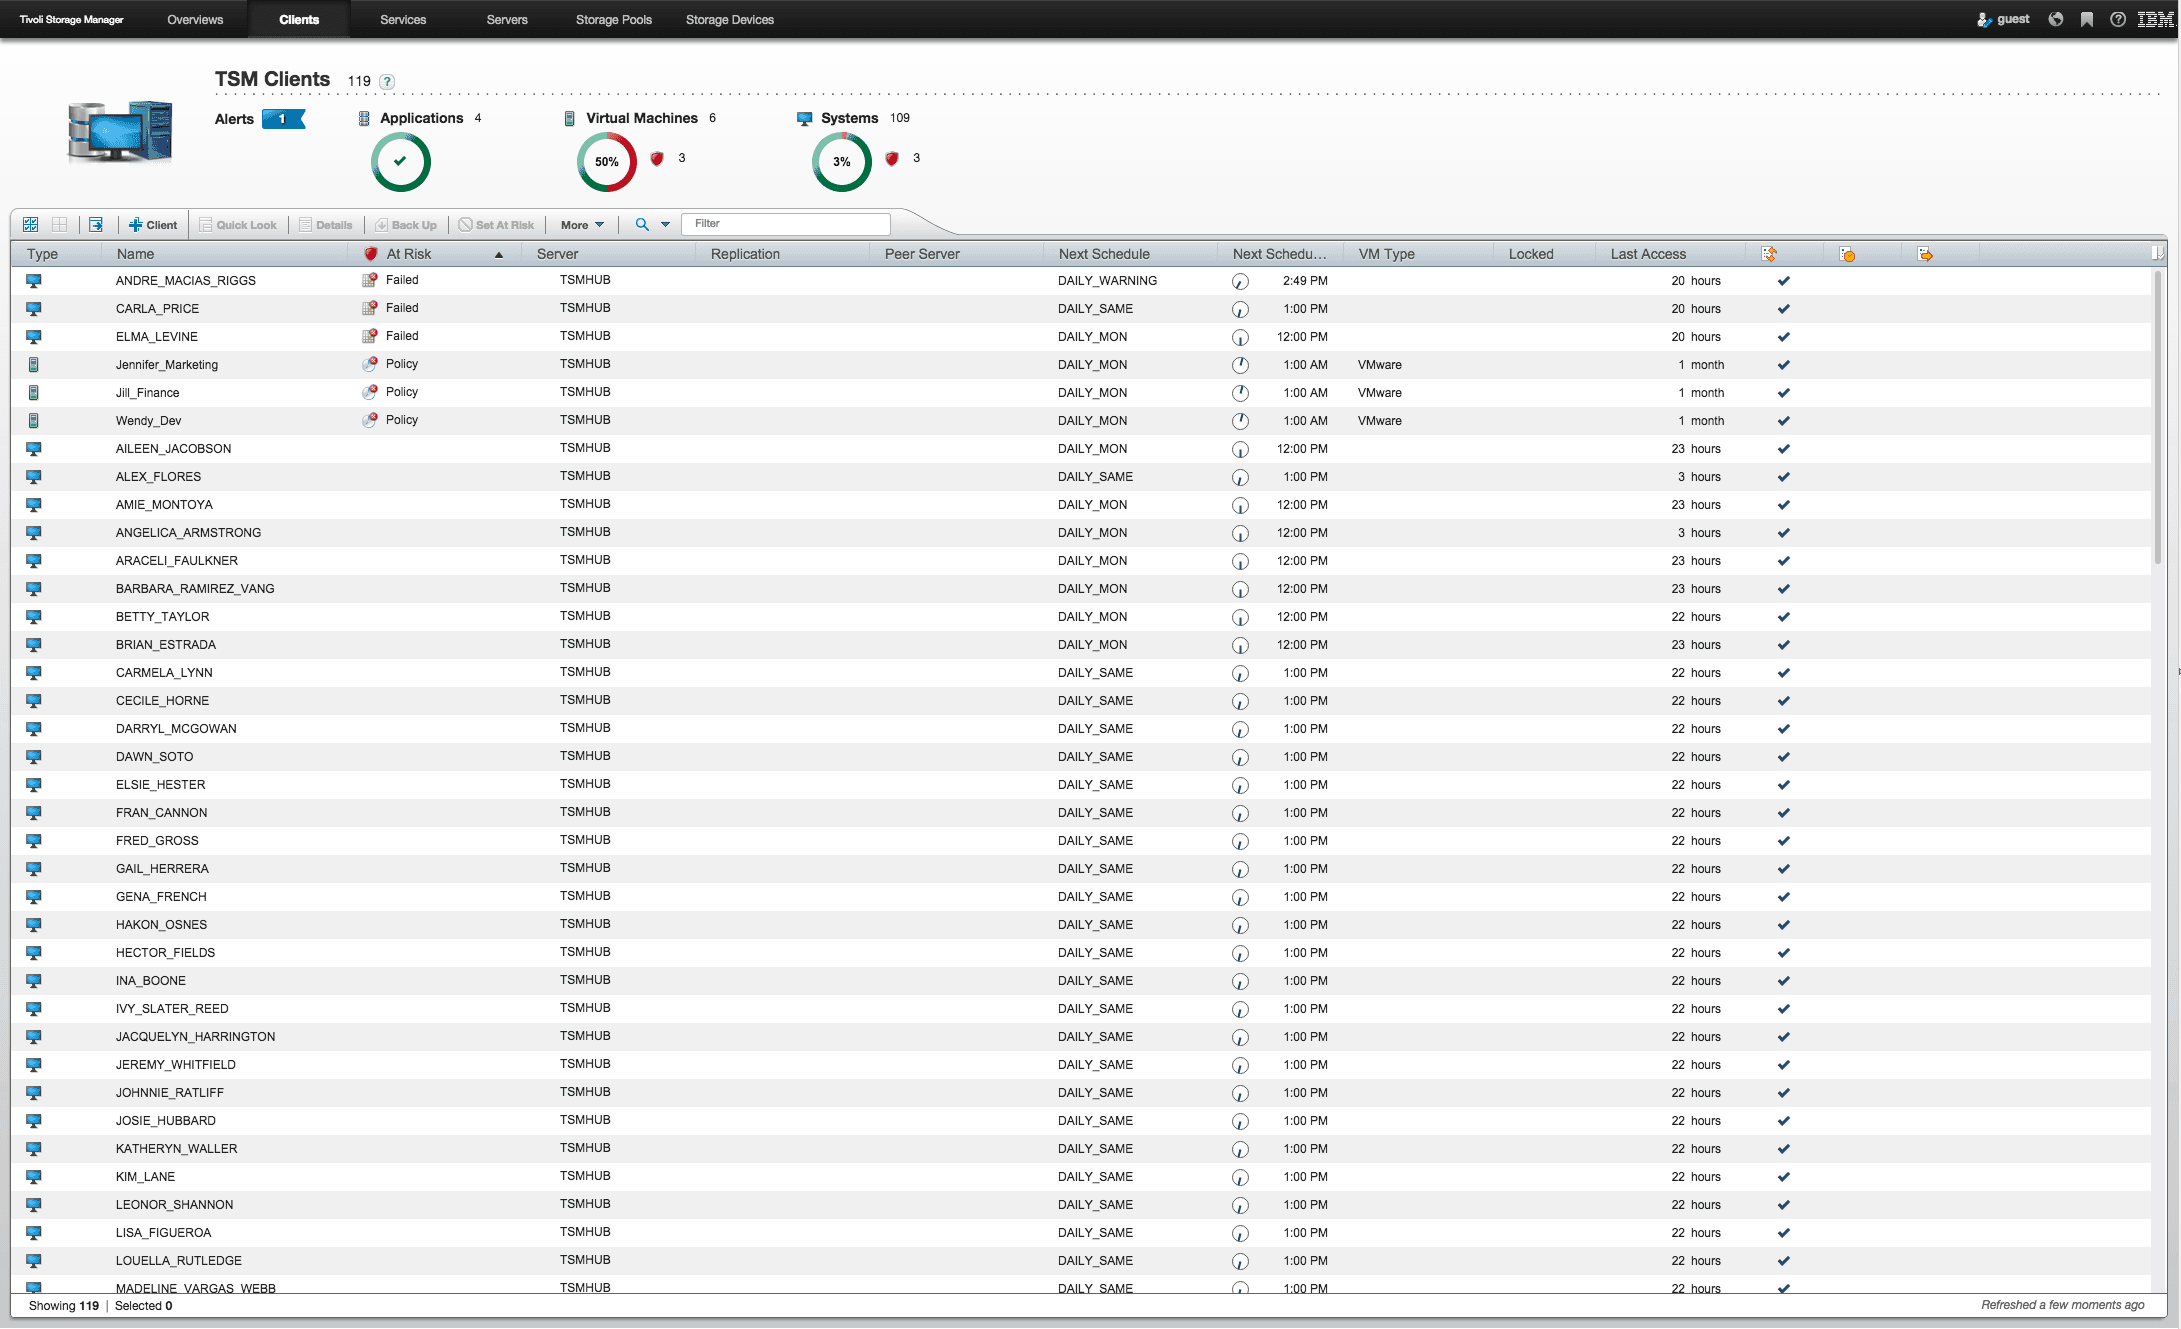This screenshot has width=2181, height=1329.
Task: Add a new client using the Client button
Action: click(x=152, y=224)
